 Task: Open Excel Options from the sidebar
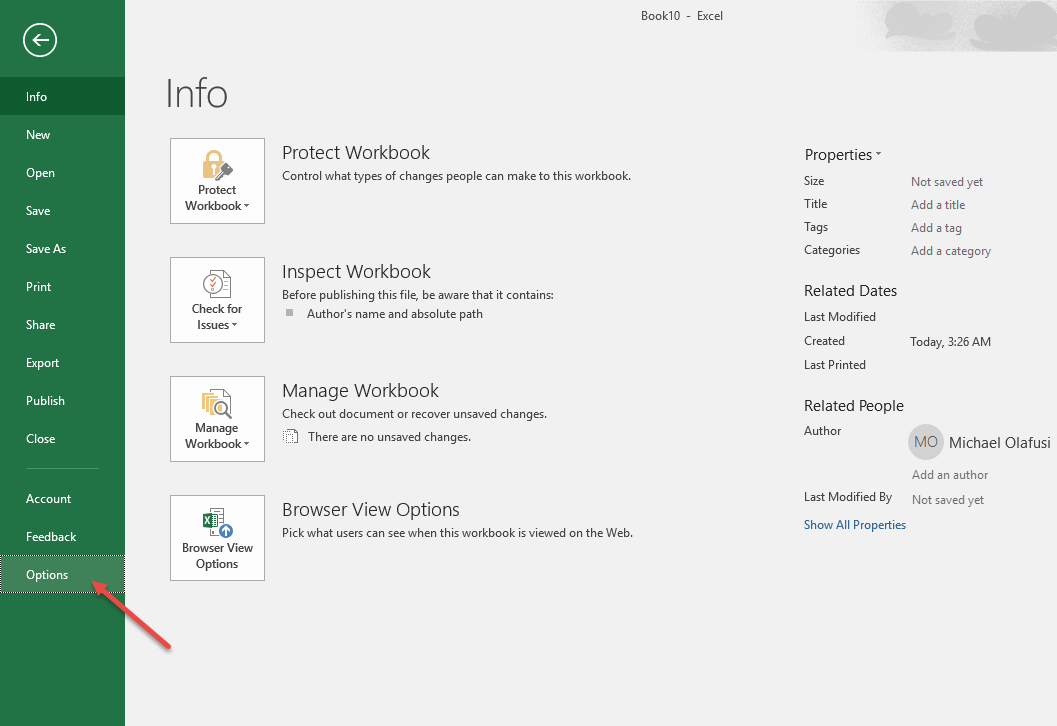tap(62, 574)
